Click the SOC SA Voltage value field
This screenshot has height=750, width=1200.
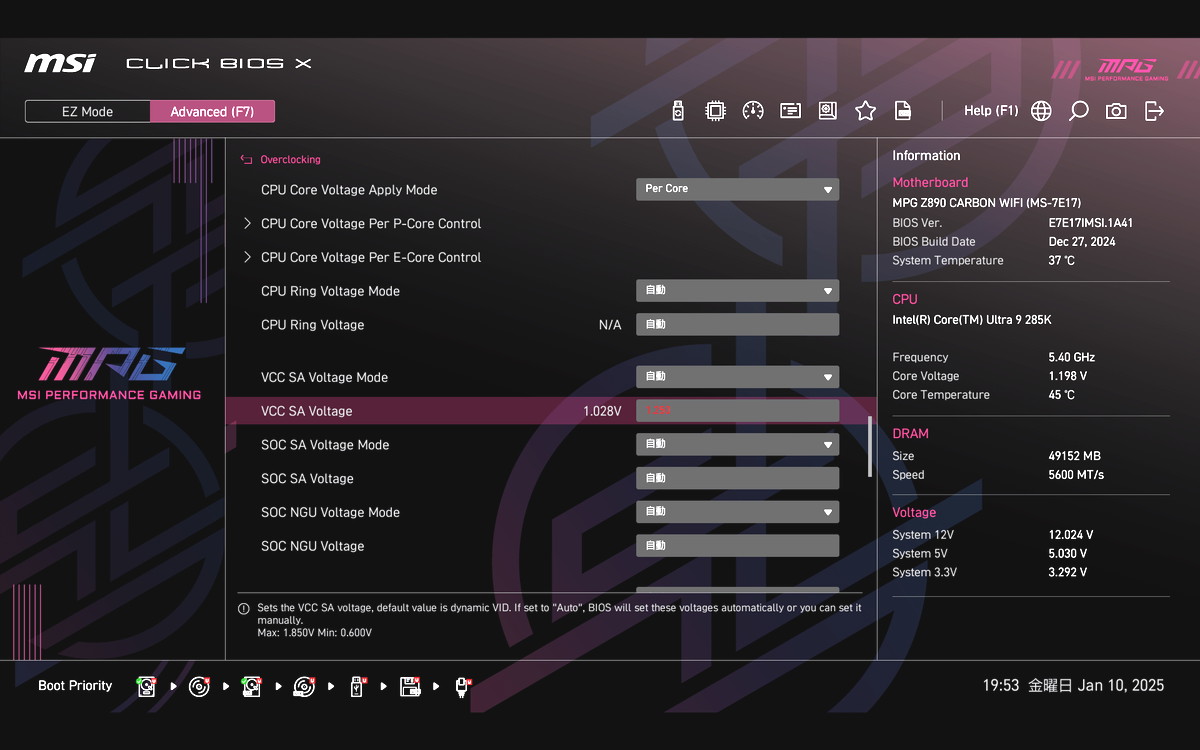(737, 479)
